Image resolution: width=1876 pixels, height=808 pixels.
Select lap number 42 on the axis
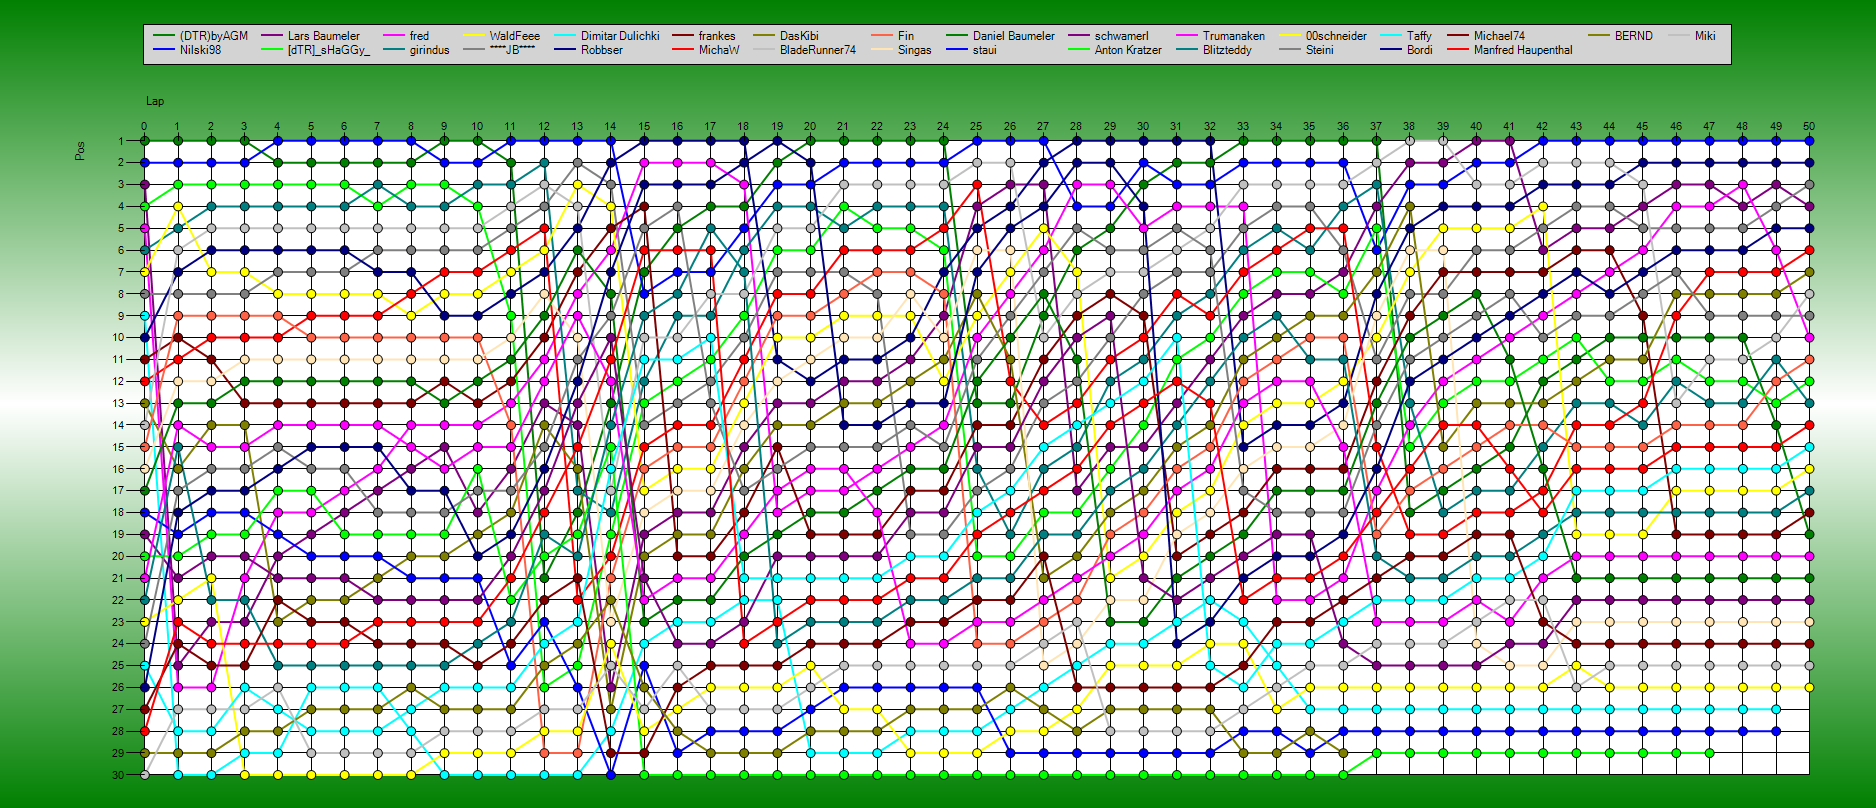1542,127
